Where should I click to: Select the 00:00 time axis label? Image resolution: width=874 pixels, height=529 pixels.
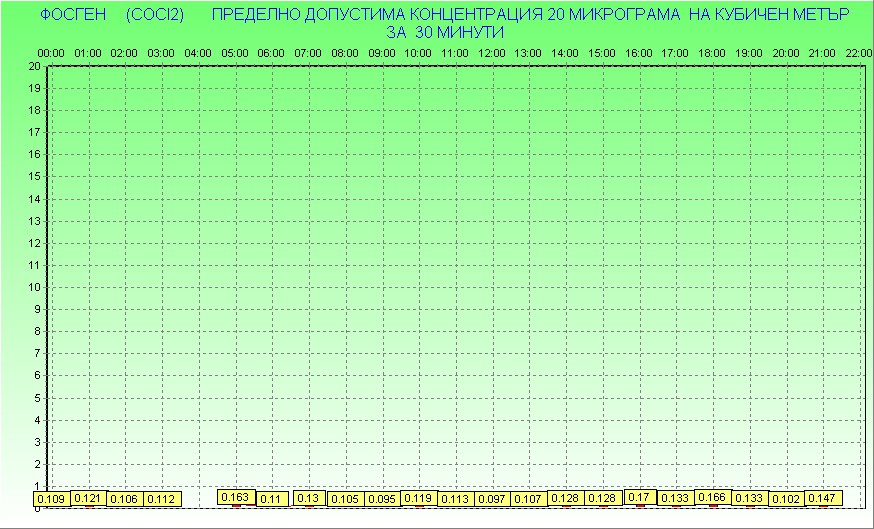(51, 52)
